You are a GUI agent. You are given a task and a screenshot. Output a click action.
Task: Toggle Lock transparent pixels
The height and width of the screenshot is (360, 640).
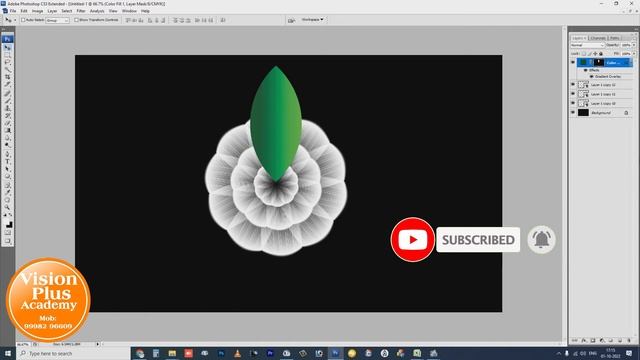click(584, 53)
